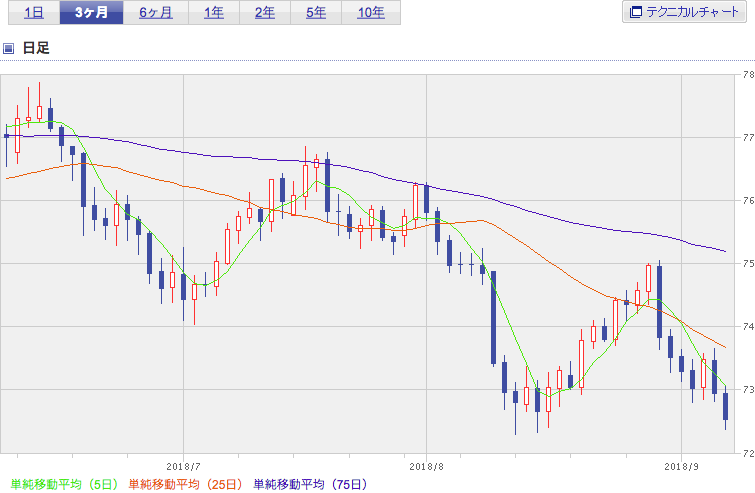Click the 単純移動平均（75日） purple legend

(x=311, y=484)
